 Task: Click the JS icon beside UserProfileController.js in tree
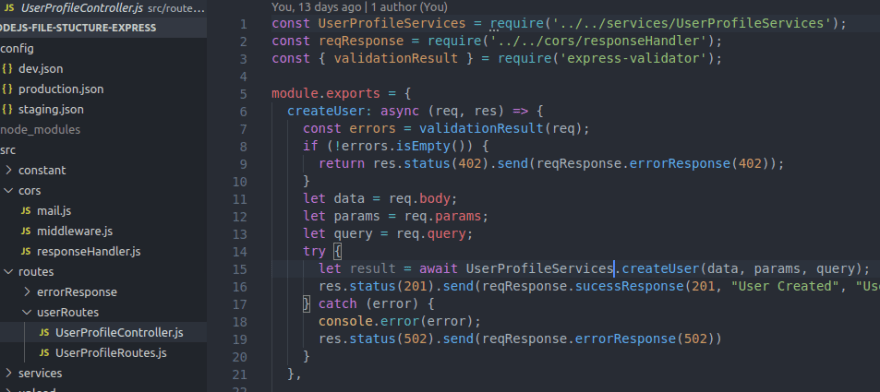tap(44, 333)
